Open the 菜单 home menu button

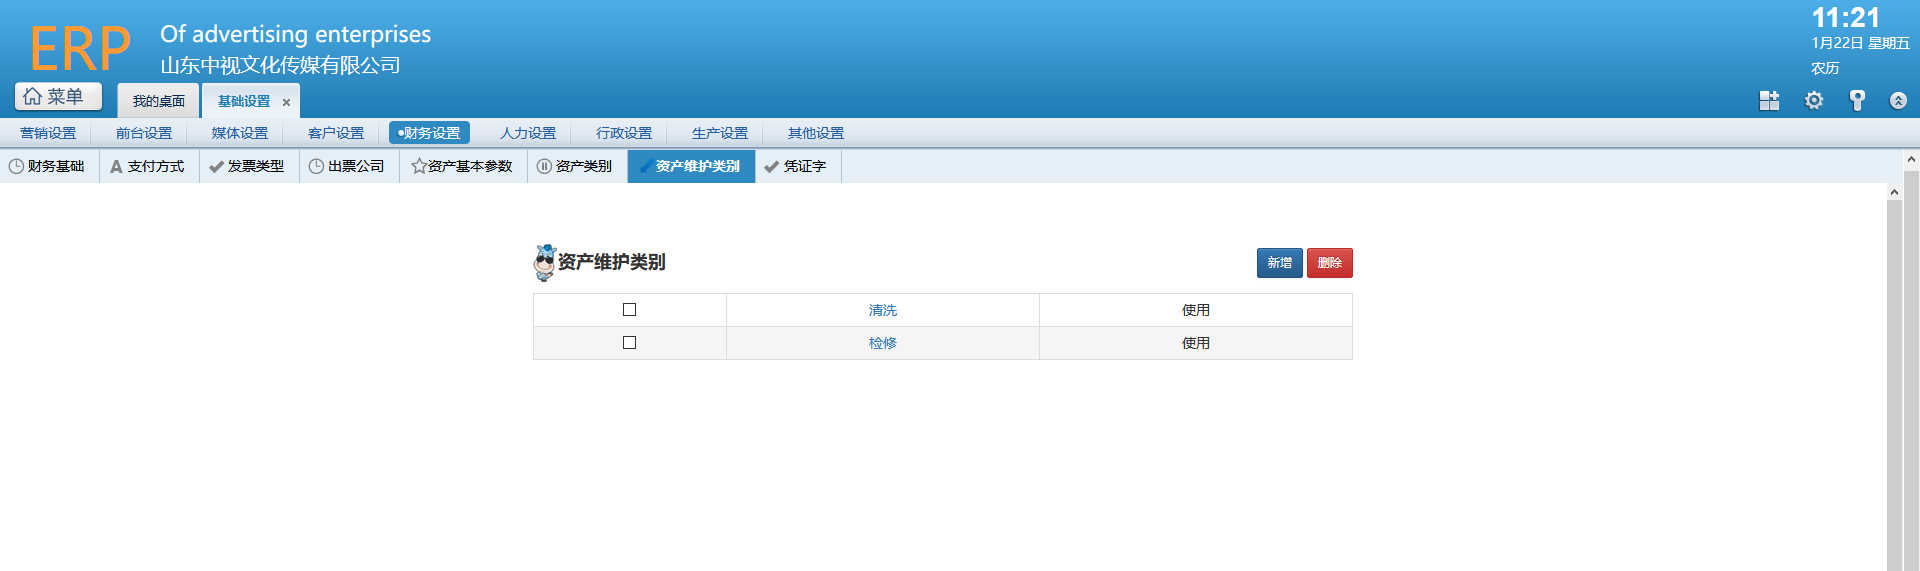point(58,96)
